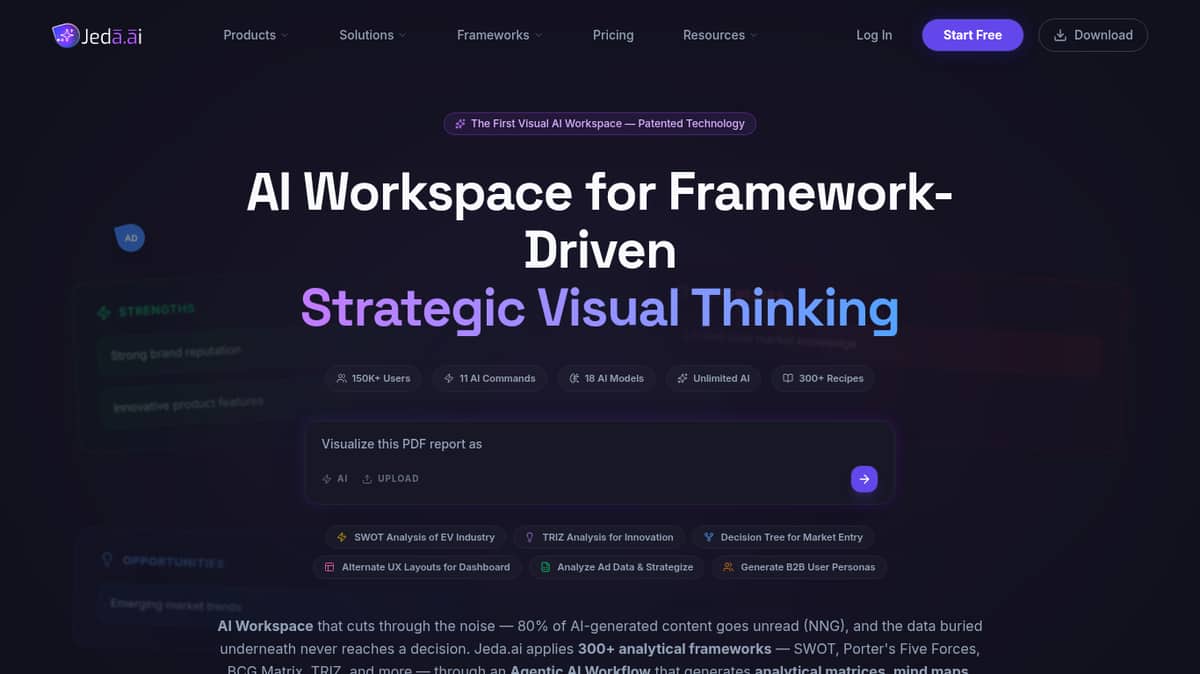Click the AI label under the prompt
1200x674 pixels.
click(x=342, y=479)
